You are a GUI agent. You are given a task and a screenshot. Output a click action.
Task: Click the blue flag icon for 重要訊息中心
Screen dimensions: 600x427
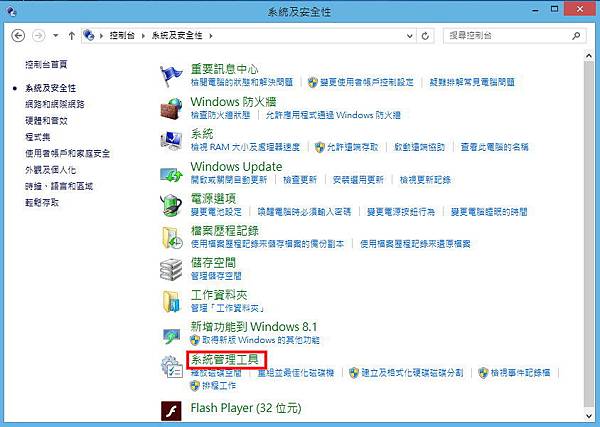[171, 76]
